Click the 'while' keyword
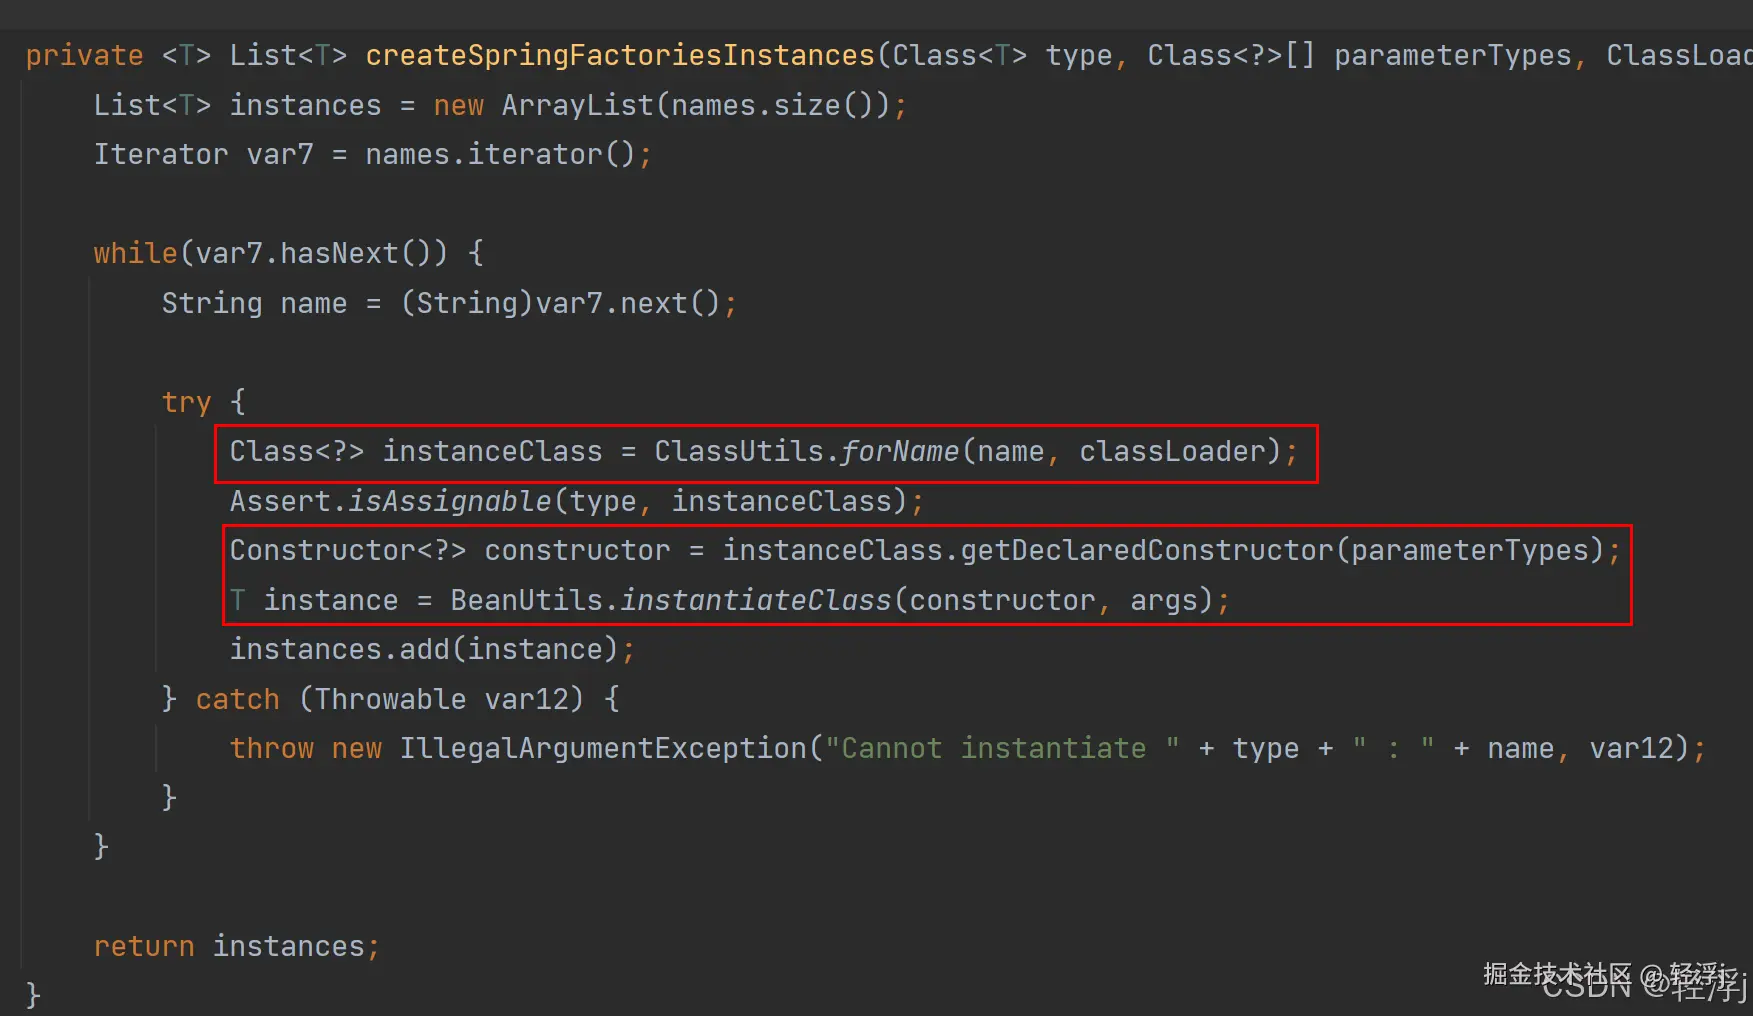The width and height of the screenshot is (1753, 1016). coord(136,253)
